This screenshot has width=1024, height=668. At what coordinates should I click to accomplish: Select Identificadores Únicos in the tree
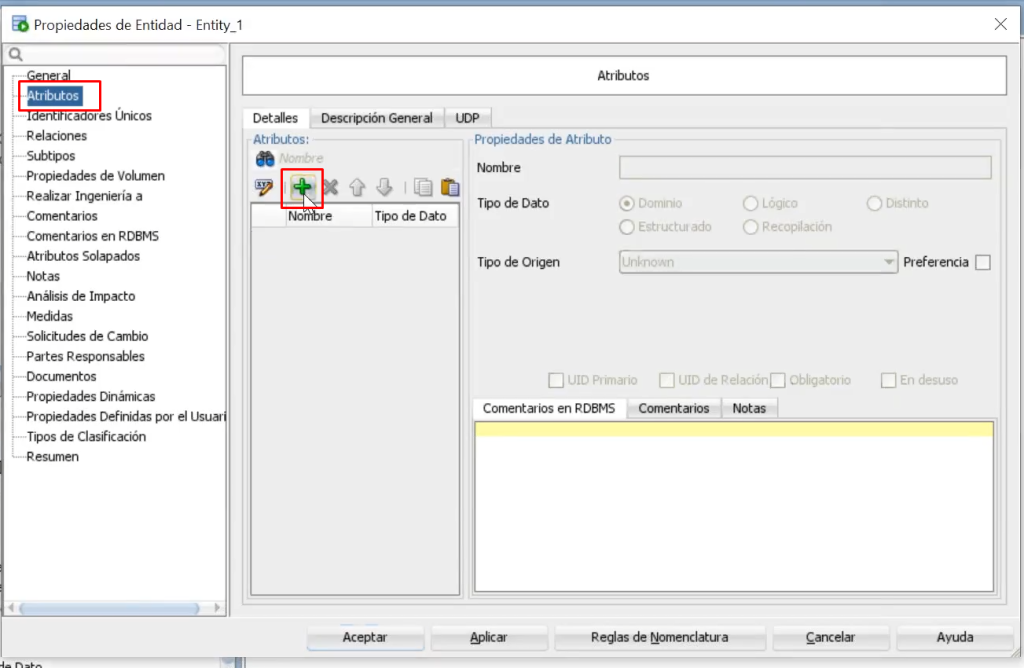pyautogui.click(x=89, y=116)
